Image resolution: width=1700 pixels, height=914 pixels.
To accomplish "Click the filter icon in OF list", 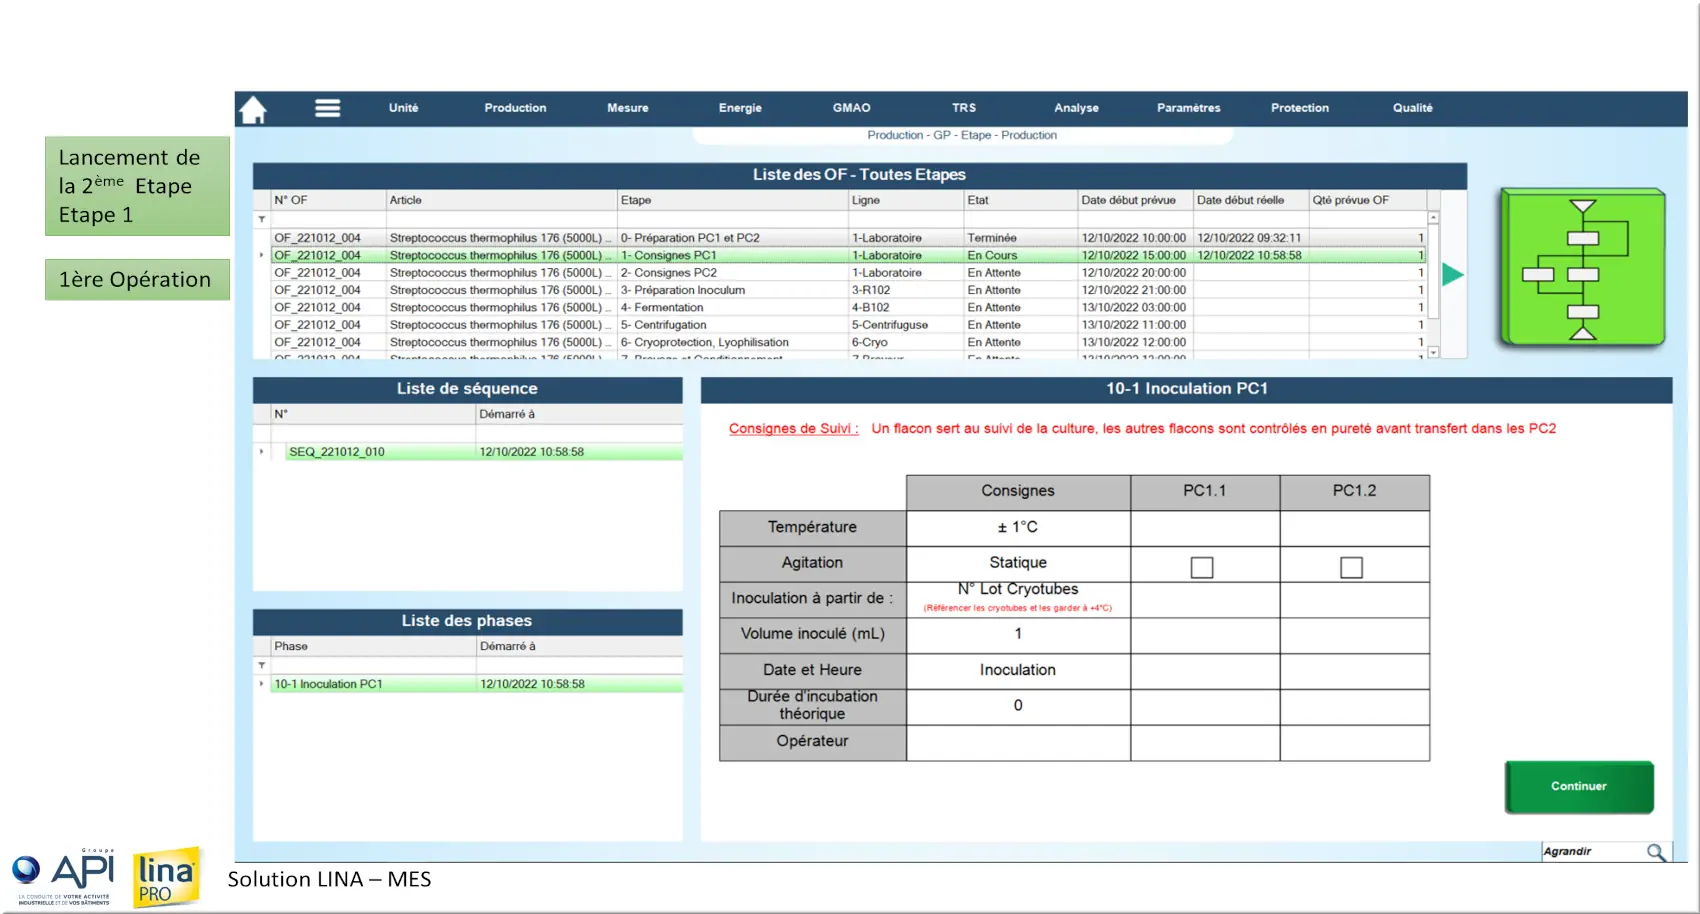I will [x=262, y=219].
